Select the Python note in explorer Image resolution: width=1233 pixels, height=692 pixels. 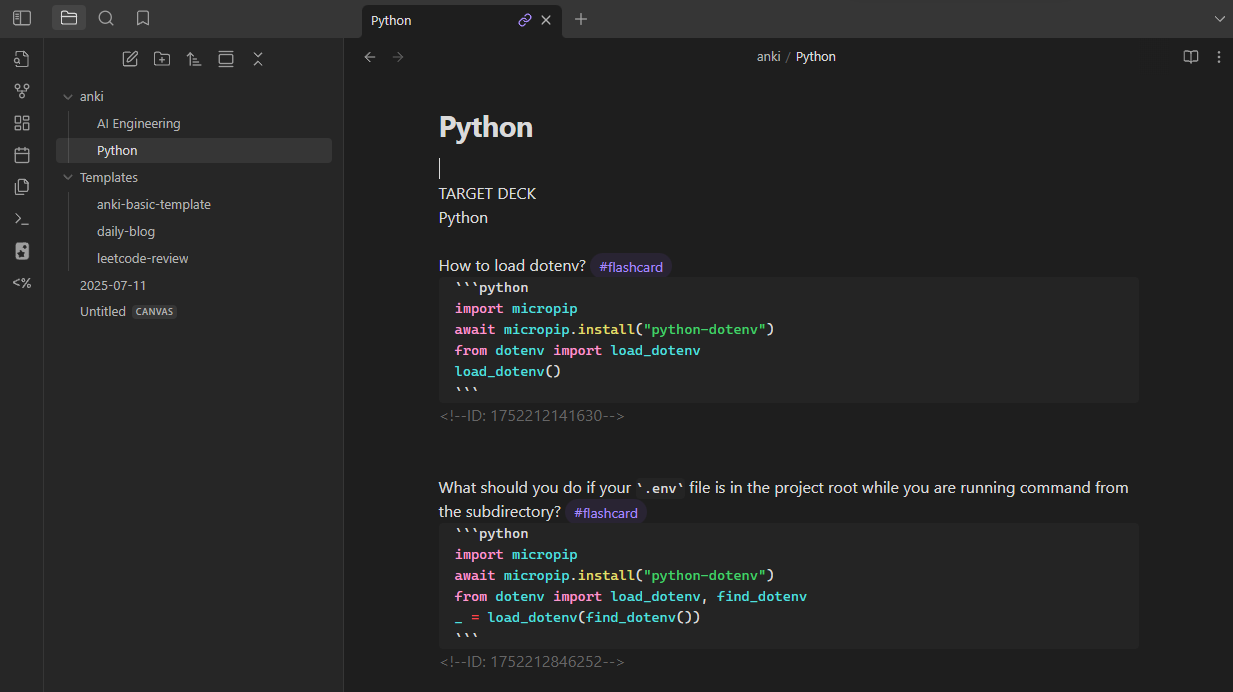coord(194,151)
